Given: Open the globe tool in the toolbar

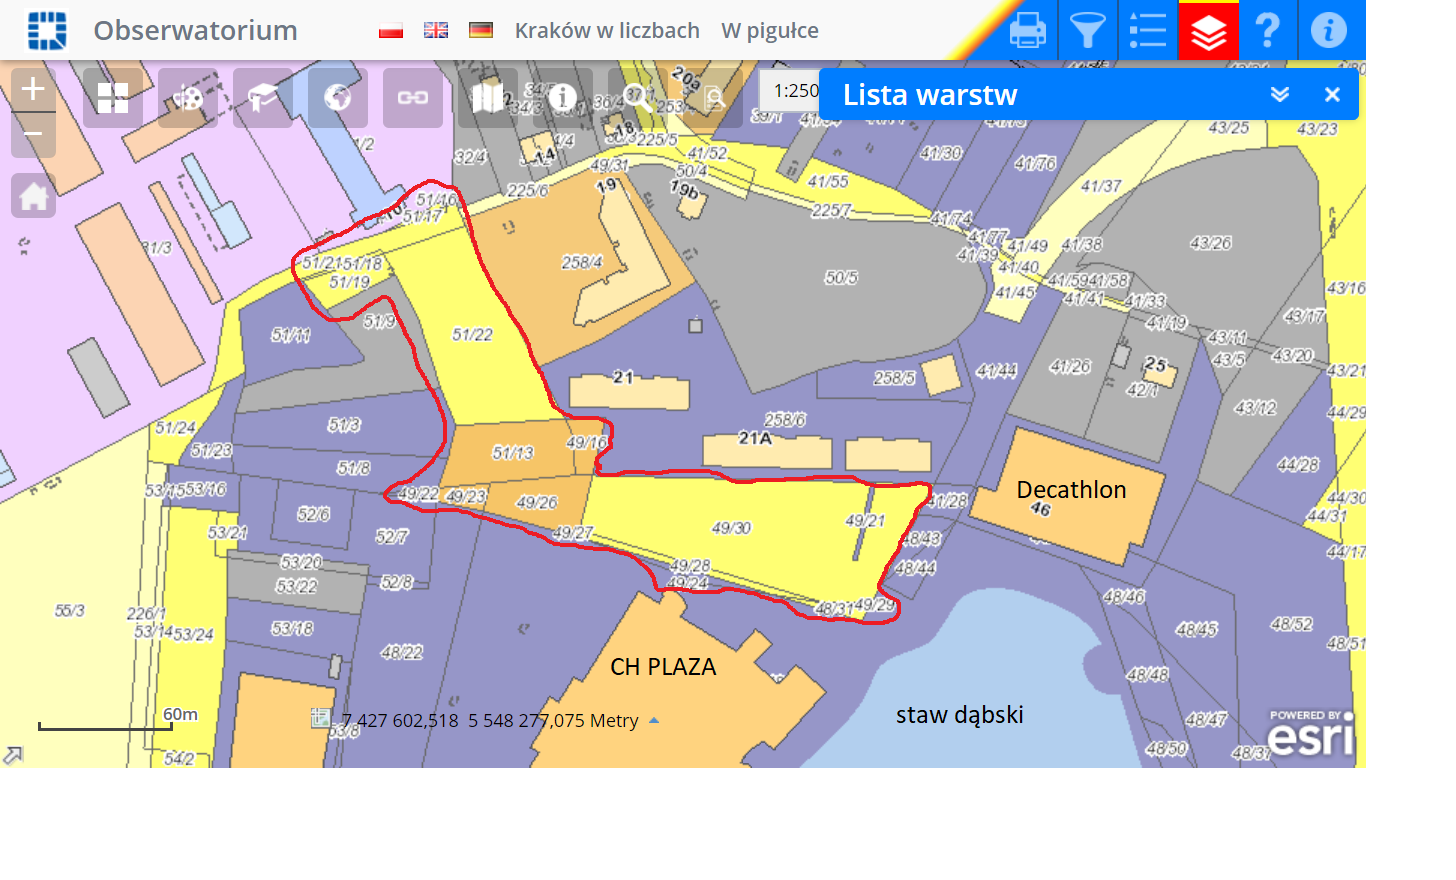Looking at the screenshot, I should coord(338,98).
